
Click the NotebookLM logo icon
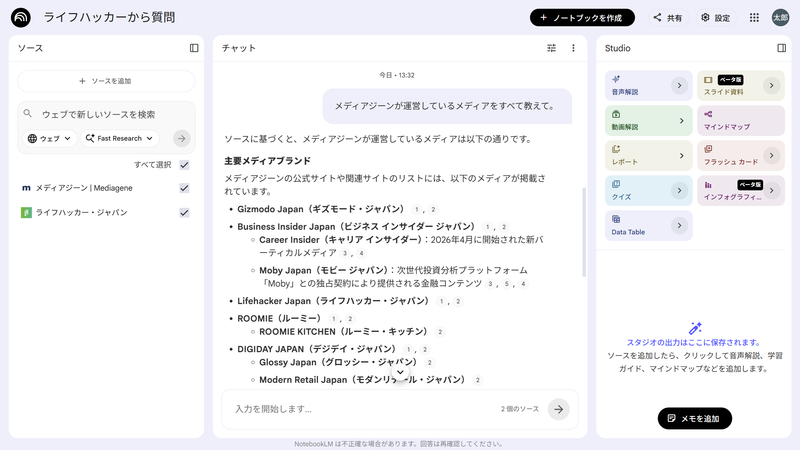pos(21,17)
